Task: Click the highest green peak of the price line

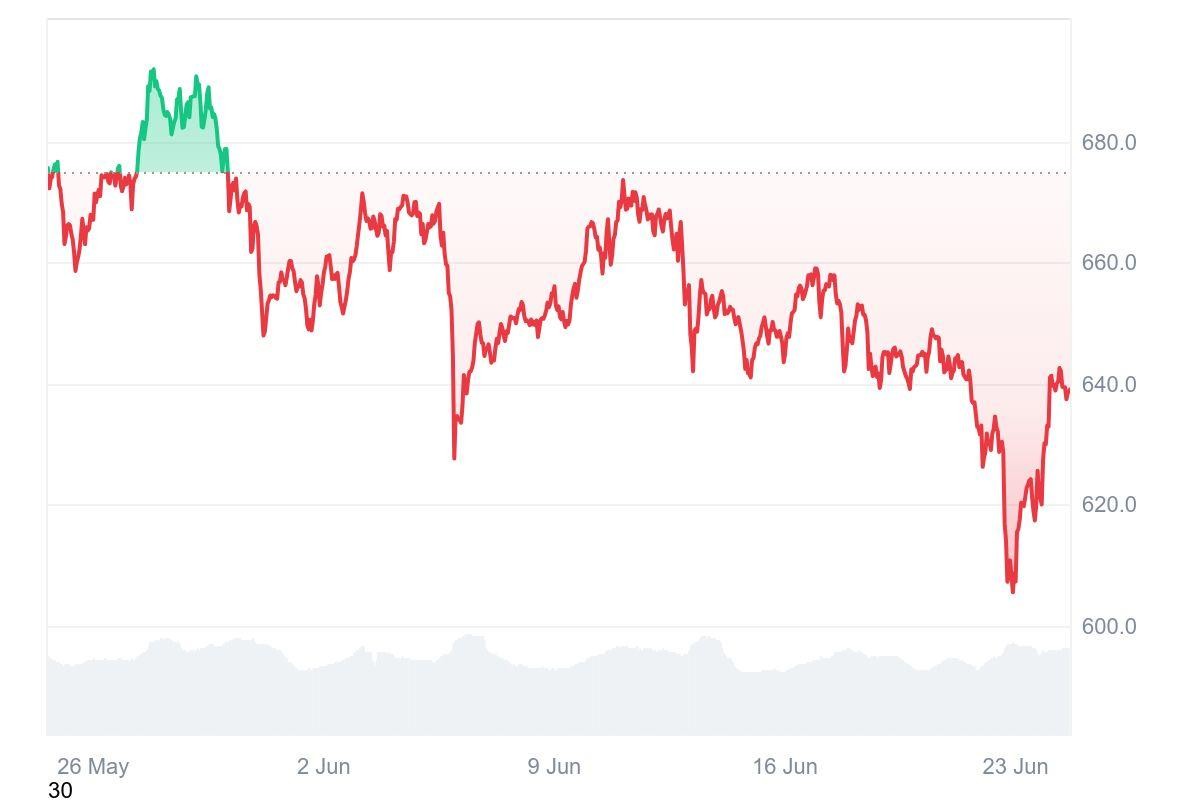Action: coord(152,70)
